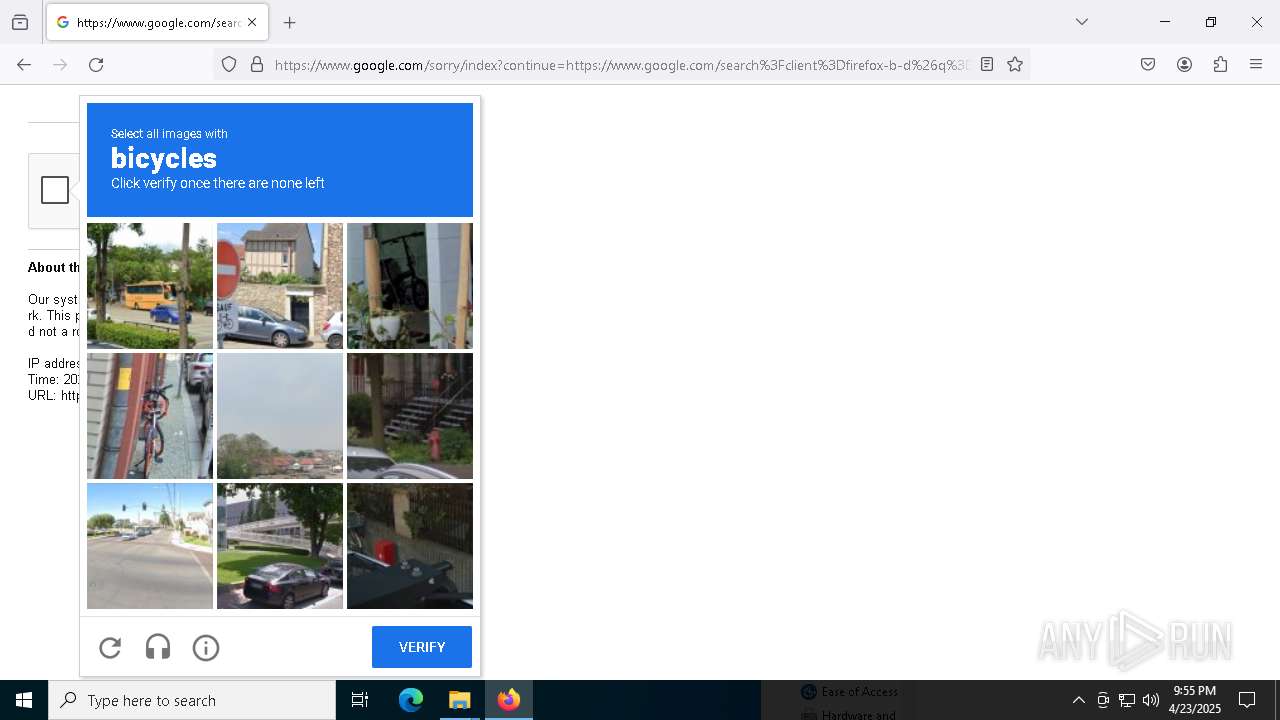Open Task View on taskbar
Screen dimensions: 1280x720
360,700
